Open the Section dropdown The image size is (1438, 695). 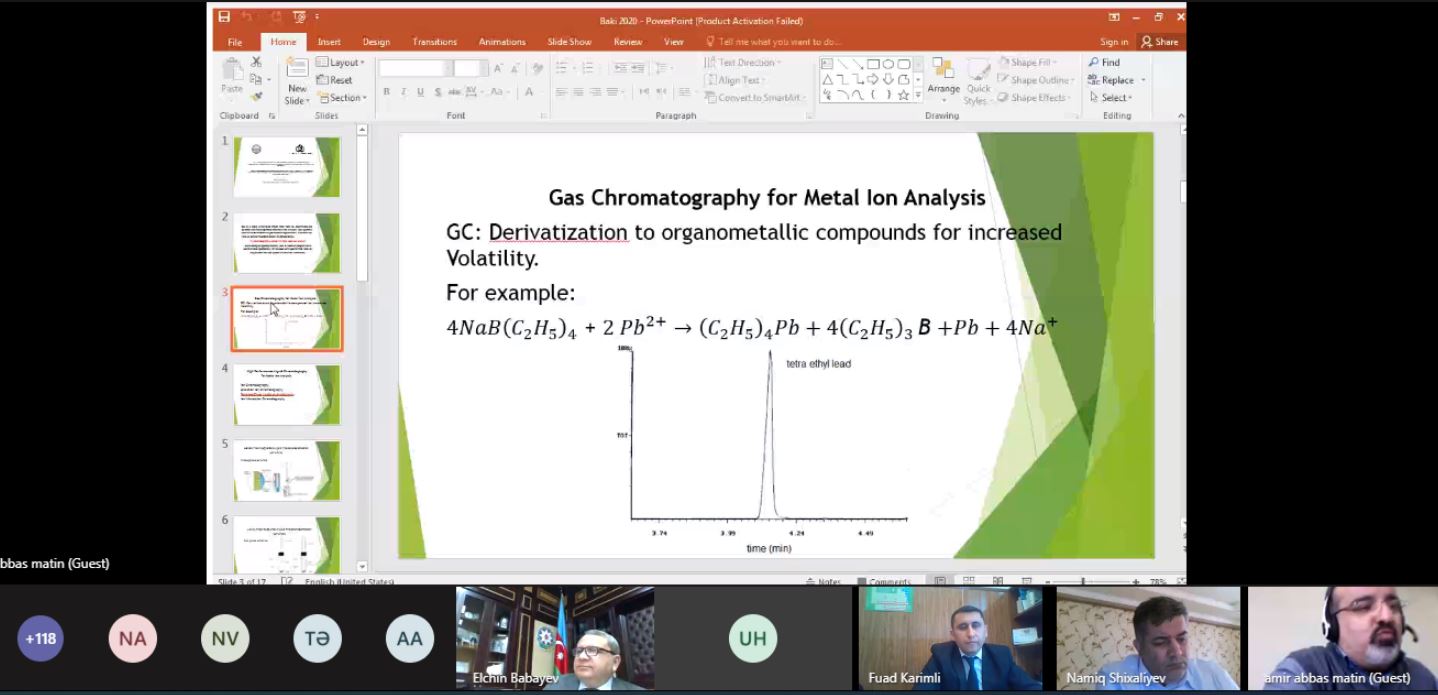342,98
